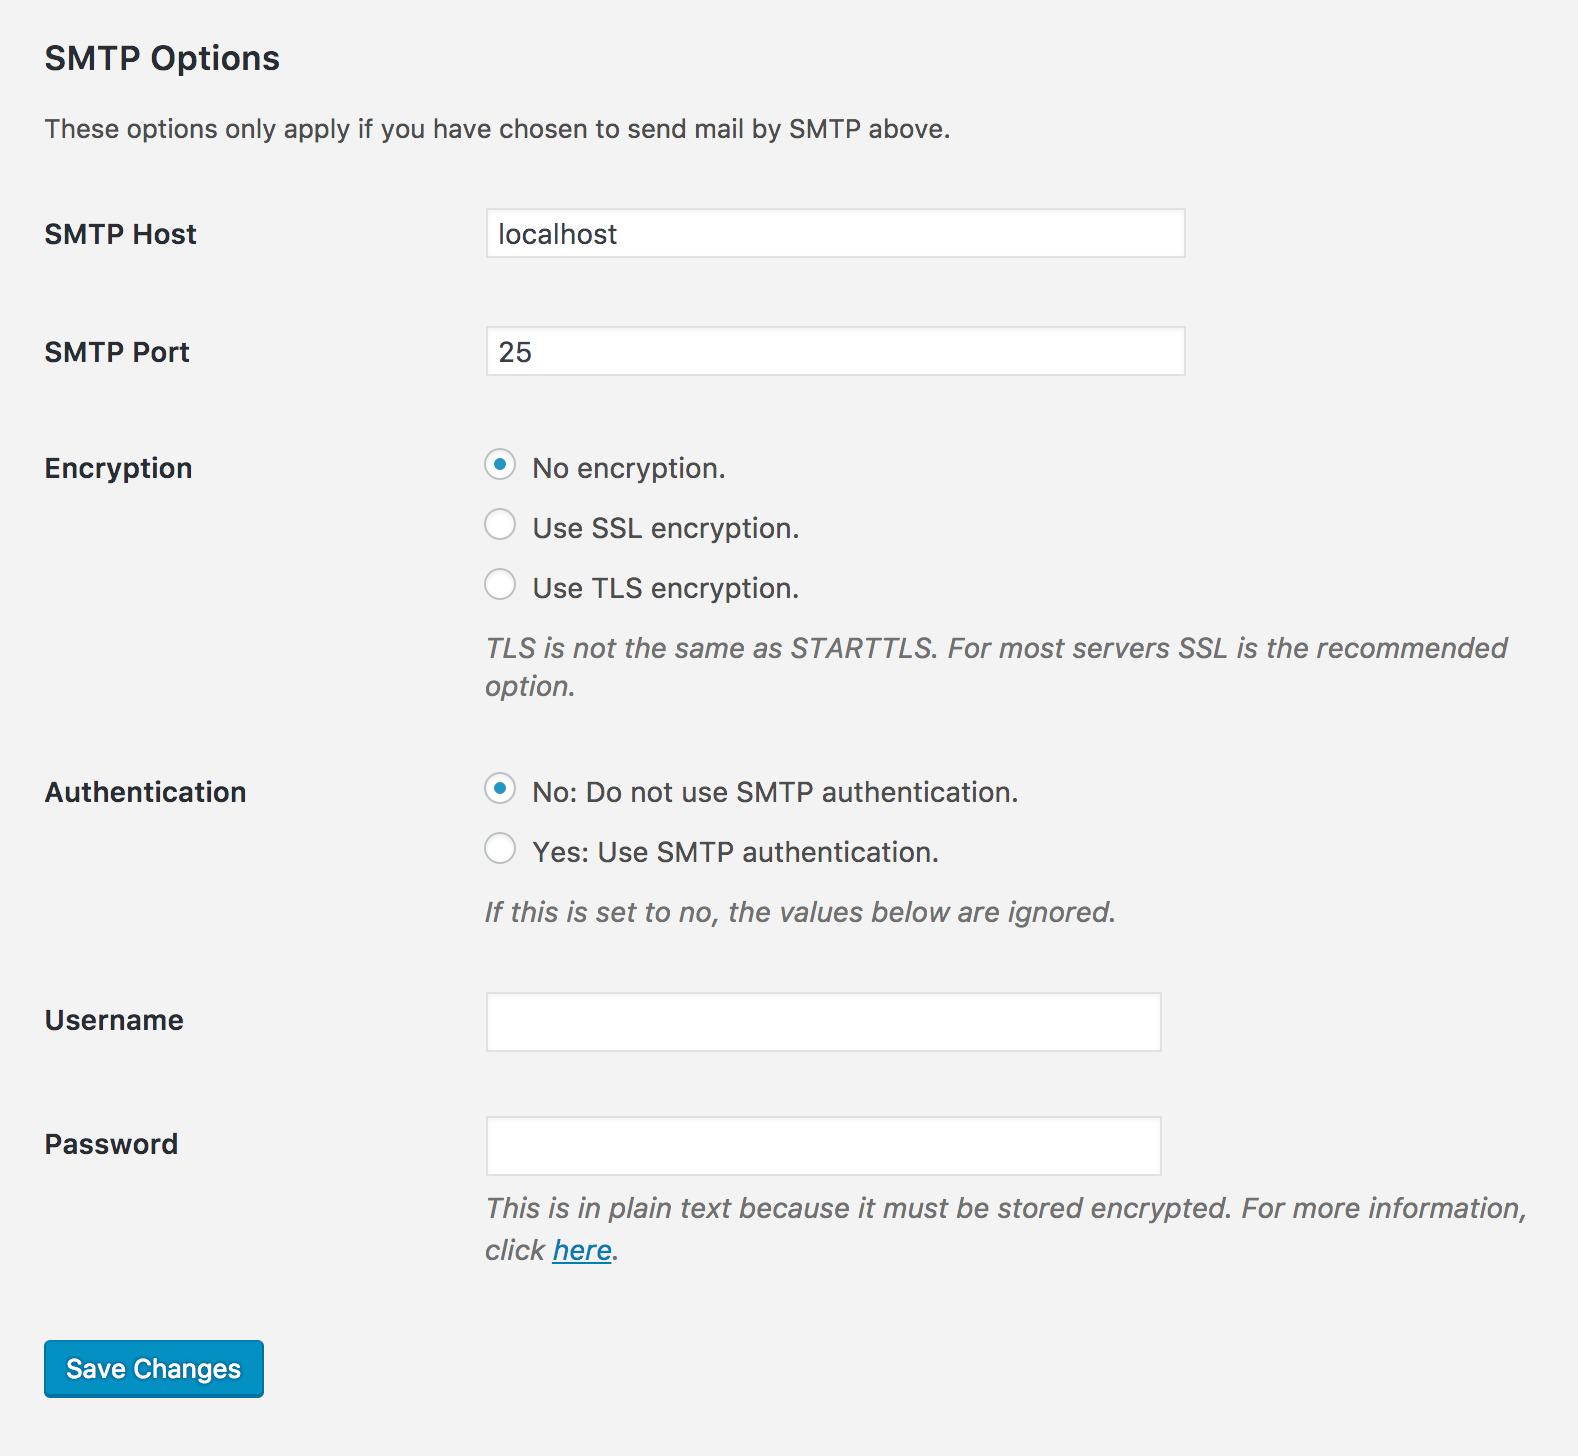Click the 'Authentication' row label
The height and width of the screenshot is (1456, 1578).
(x=145, y=793)
